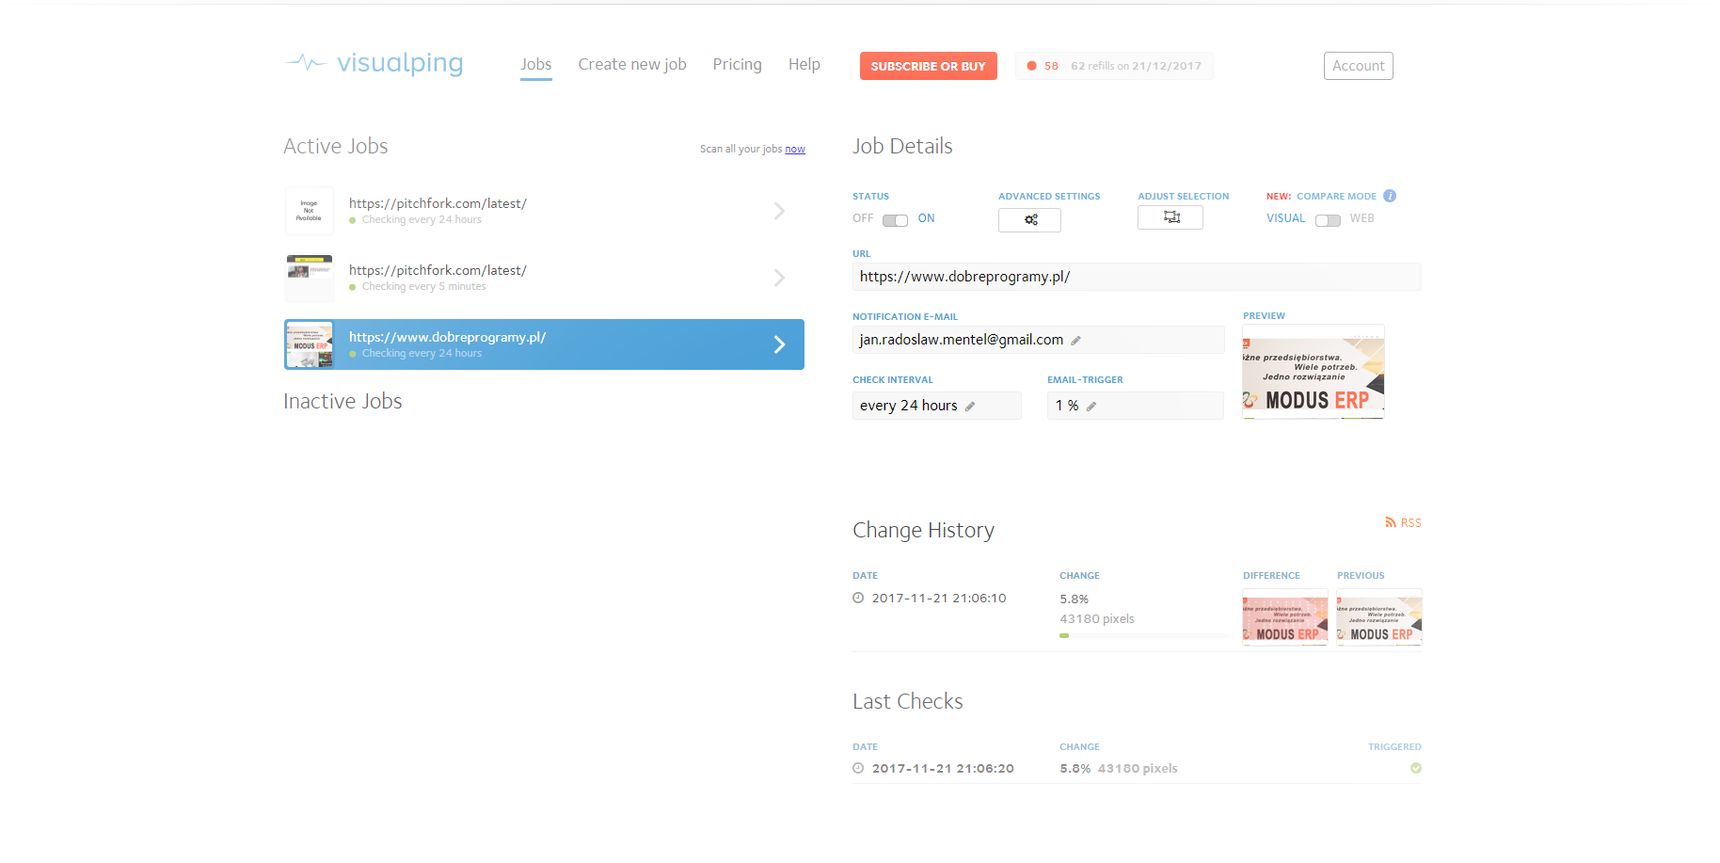Toggle the job status OFF/ON switch
Viewport: 1720px width, 863px height.
click(x=895, y=220)
